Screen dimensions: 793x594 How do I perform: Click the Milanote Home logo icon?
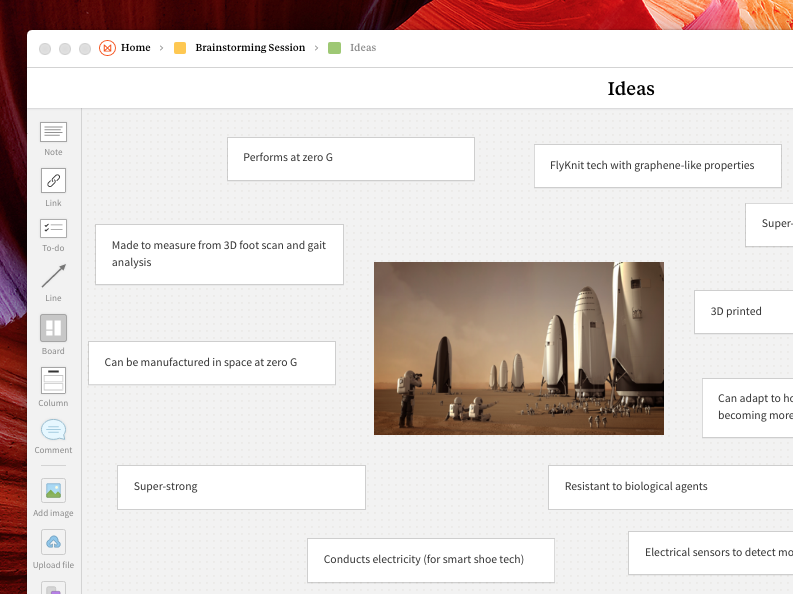tap(107, 48)
